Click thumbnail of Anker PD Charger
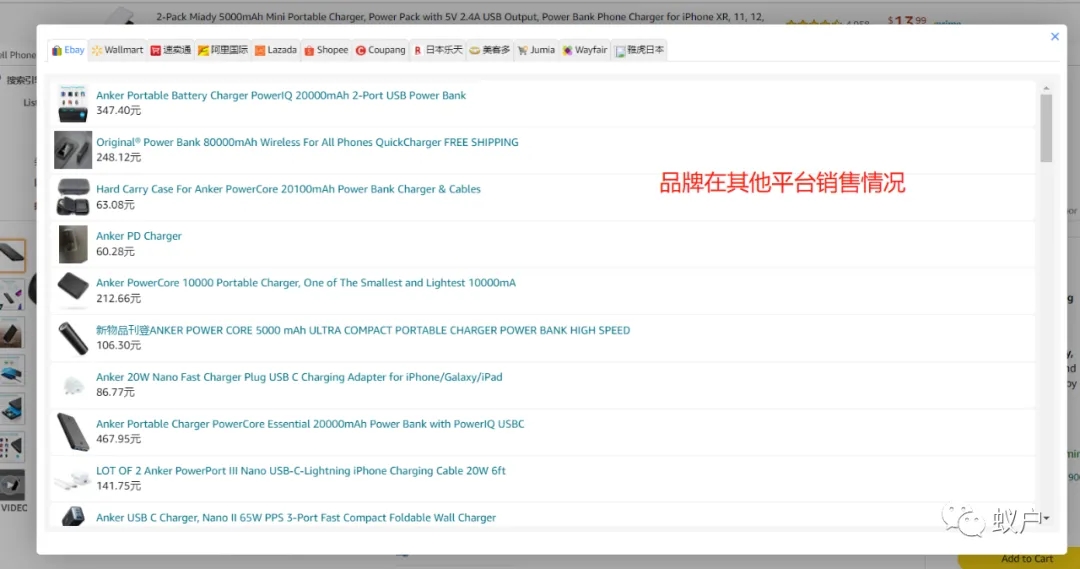Screen dimensions: 1080x569 pyautogui.click(x=73, y=244)
